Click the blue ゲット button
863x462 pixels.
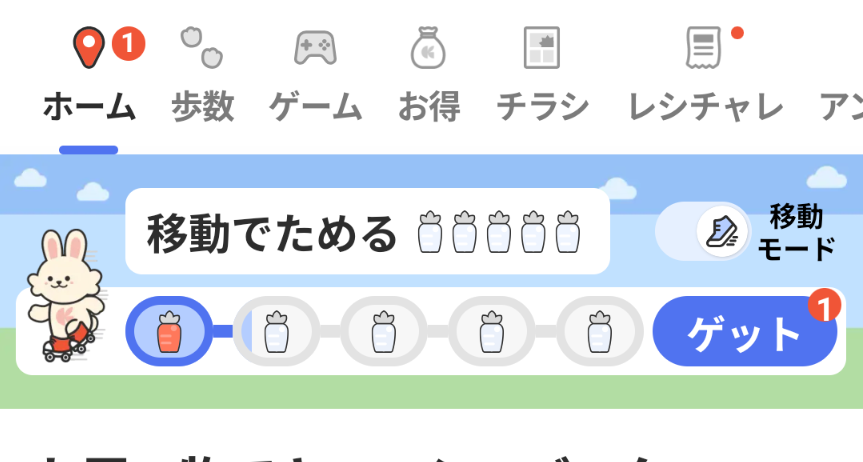pyautogui.click(x=745, y=331)
